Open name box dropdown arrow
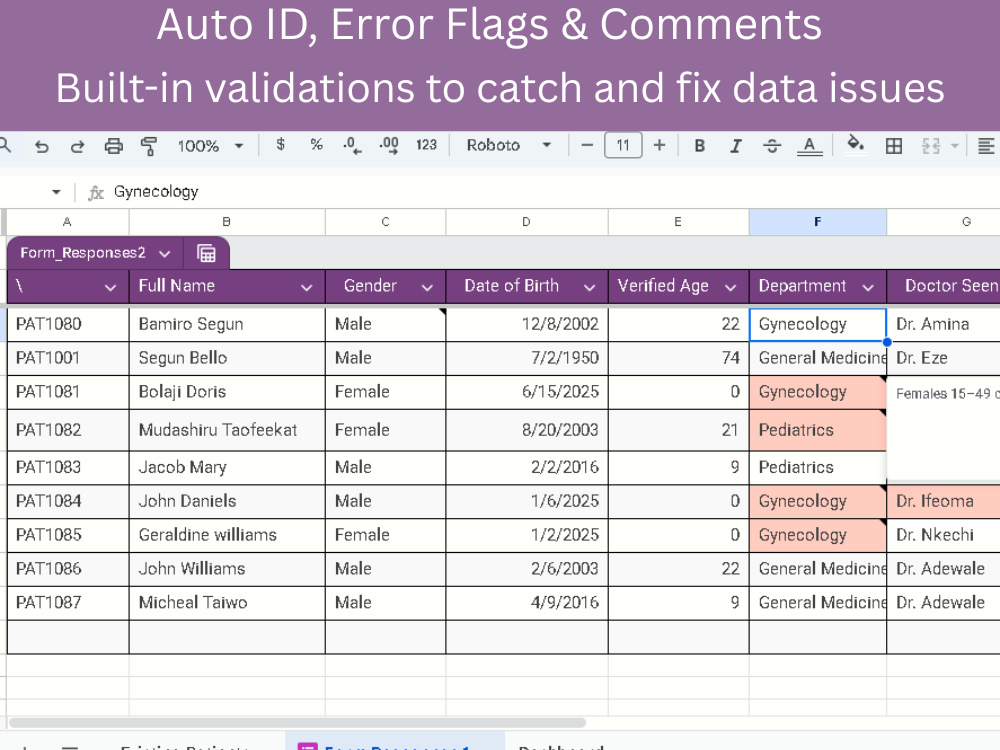Screen dimensions: 1000x750 tap(56, 192)
